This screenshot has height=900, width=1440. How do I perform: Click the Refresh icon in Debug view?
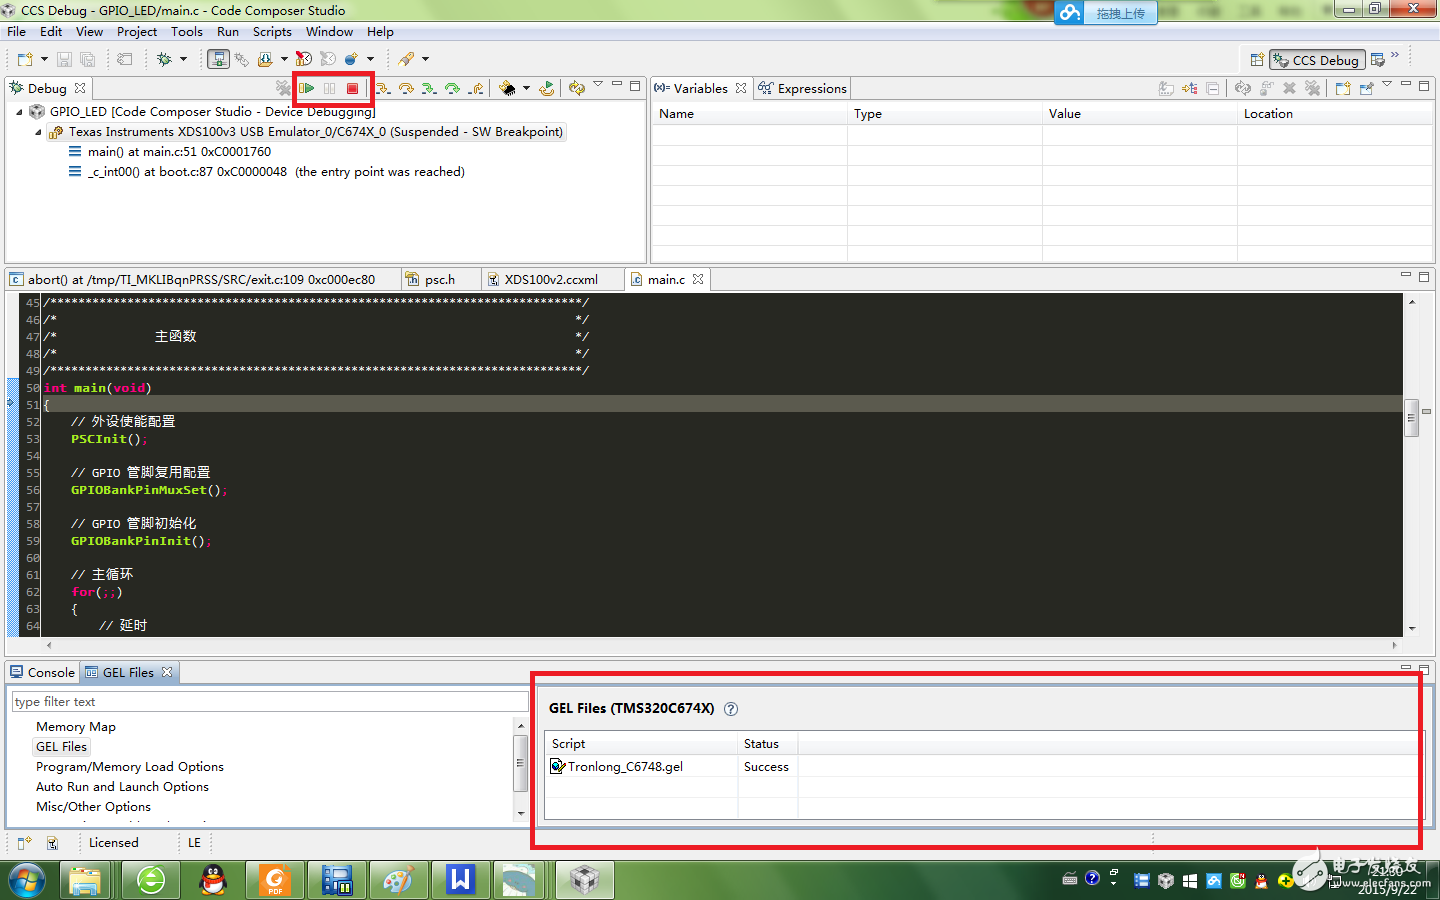coord(577,88)
